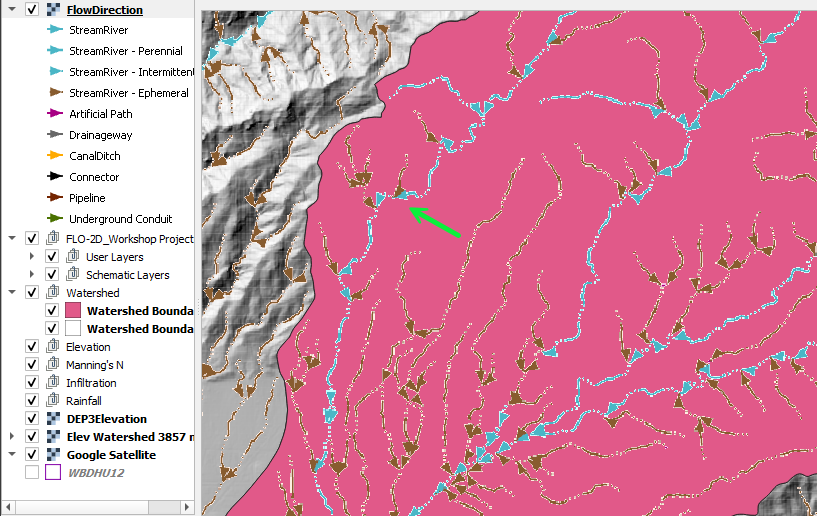Click the black Connector arrow symbol
Image resolution: width=817 pixels, height=516 pixels.
(x=56, y=177)
